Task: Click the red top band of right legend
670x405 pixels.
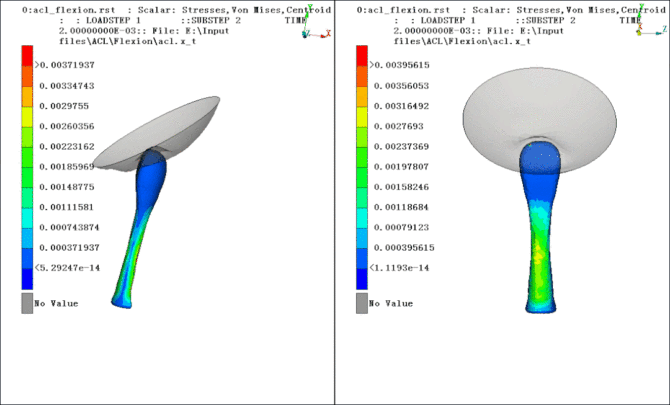Action: (x=361, y=65)
